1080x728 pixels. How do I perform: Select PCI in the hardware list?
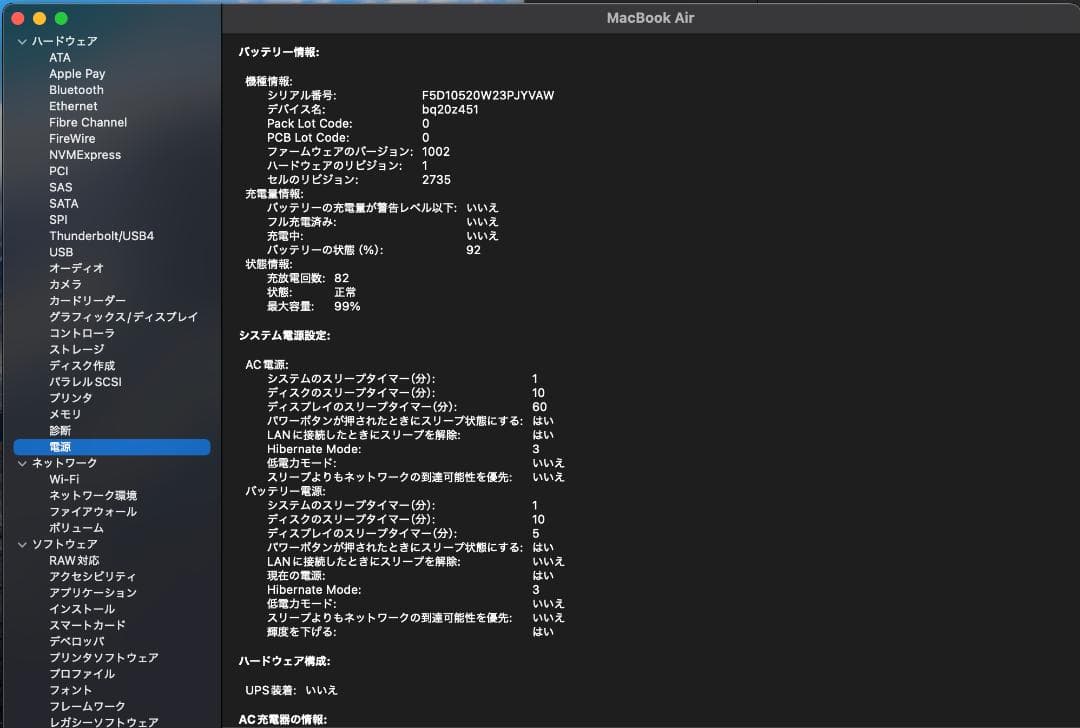click(x=59, y=171)
